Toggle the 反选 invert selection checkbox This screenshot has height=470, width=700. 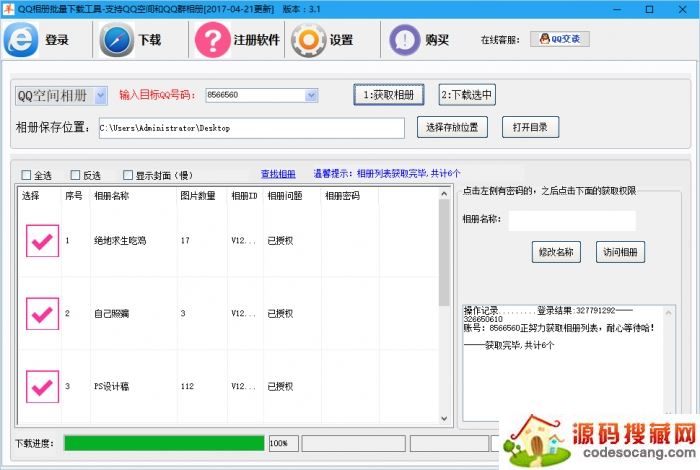75,175
